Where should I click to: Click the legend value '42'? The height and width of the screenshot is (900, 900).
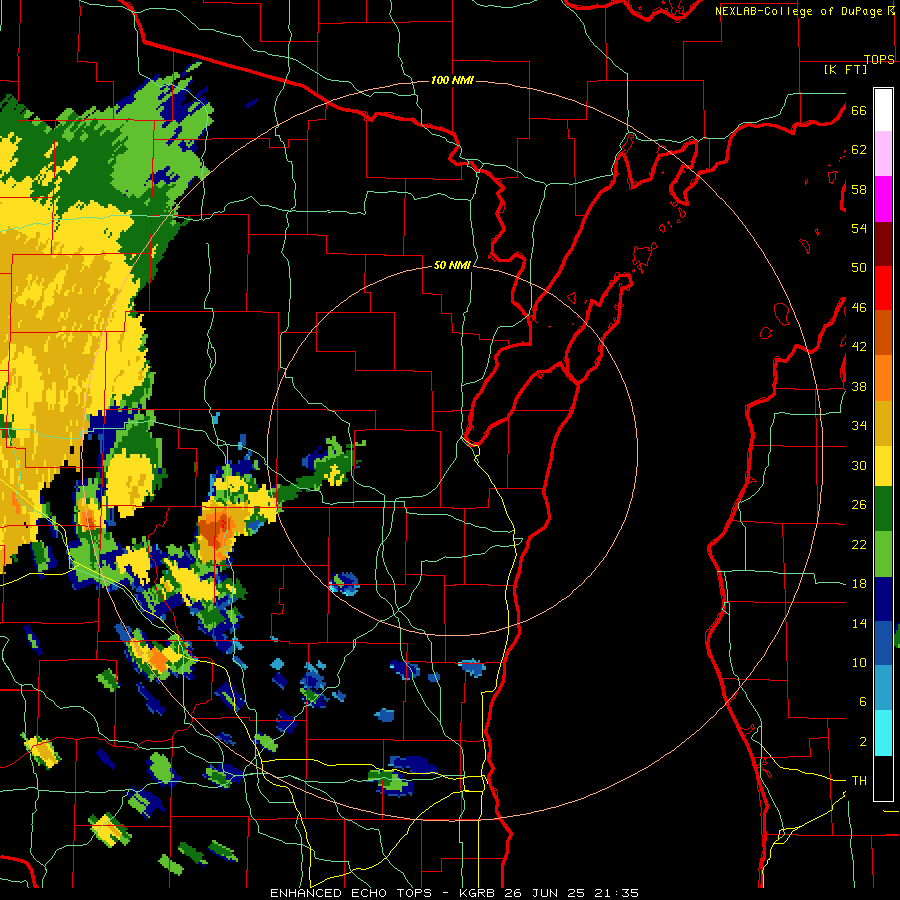859,347
